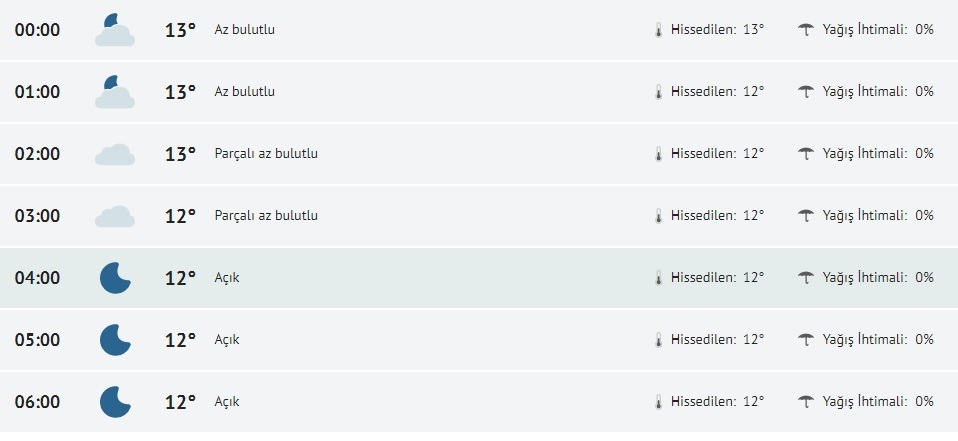Image resolution: width=958 pixels, height=441 pixels.
Task: Click the cloud icon in the 03:00 row
Action: pos(115,216)
